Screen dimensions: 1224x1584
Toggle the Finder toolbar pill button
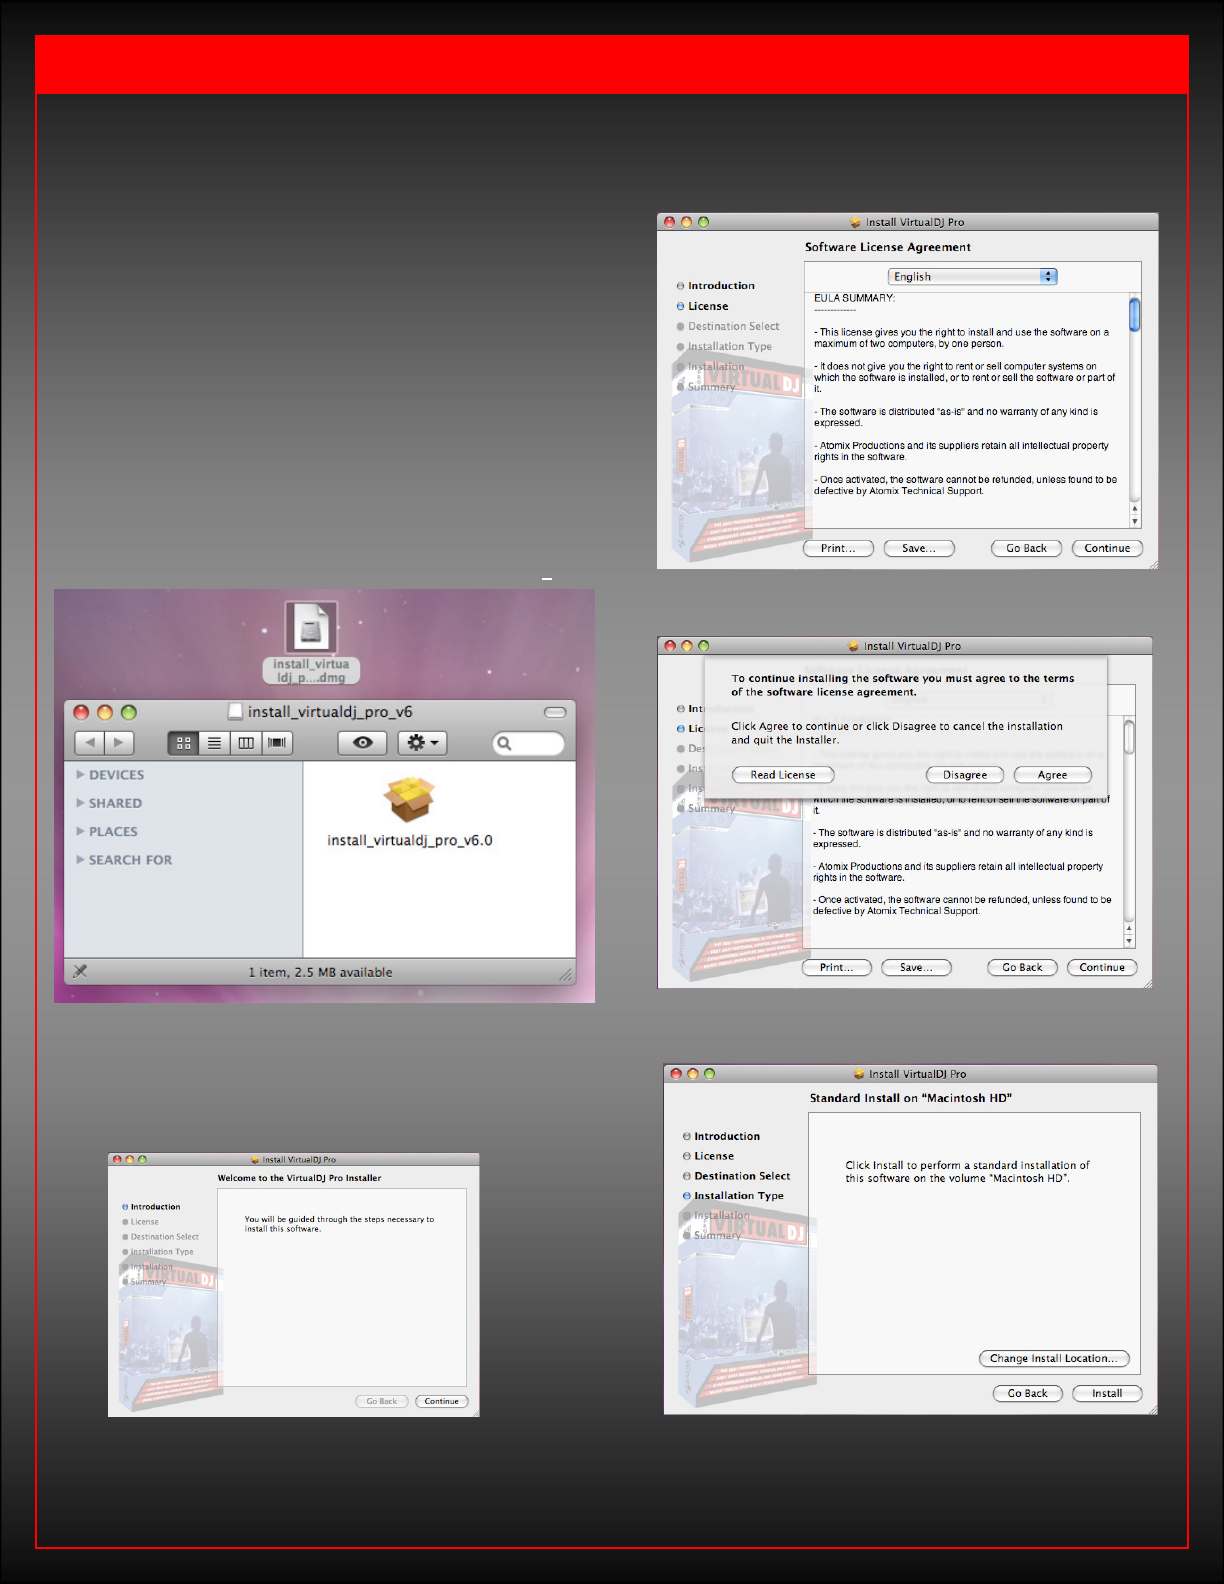[x=555, y=712]
